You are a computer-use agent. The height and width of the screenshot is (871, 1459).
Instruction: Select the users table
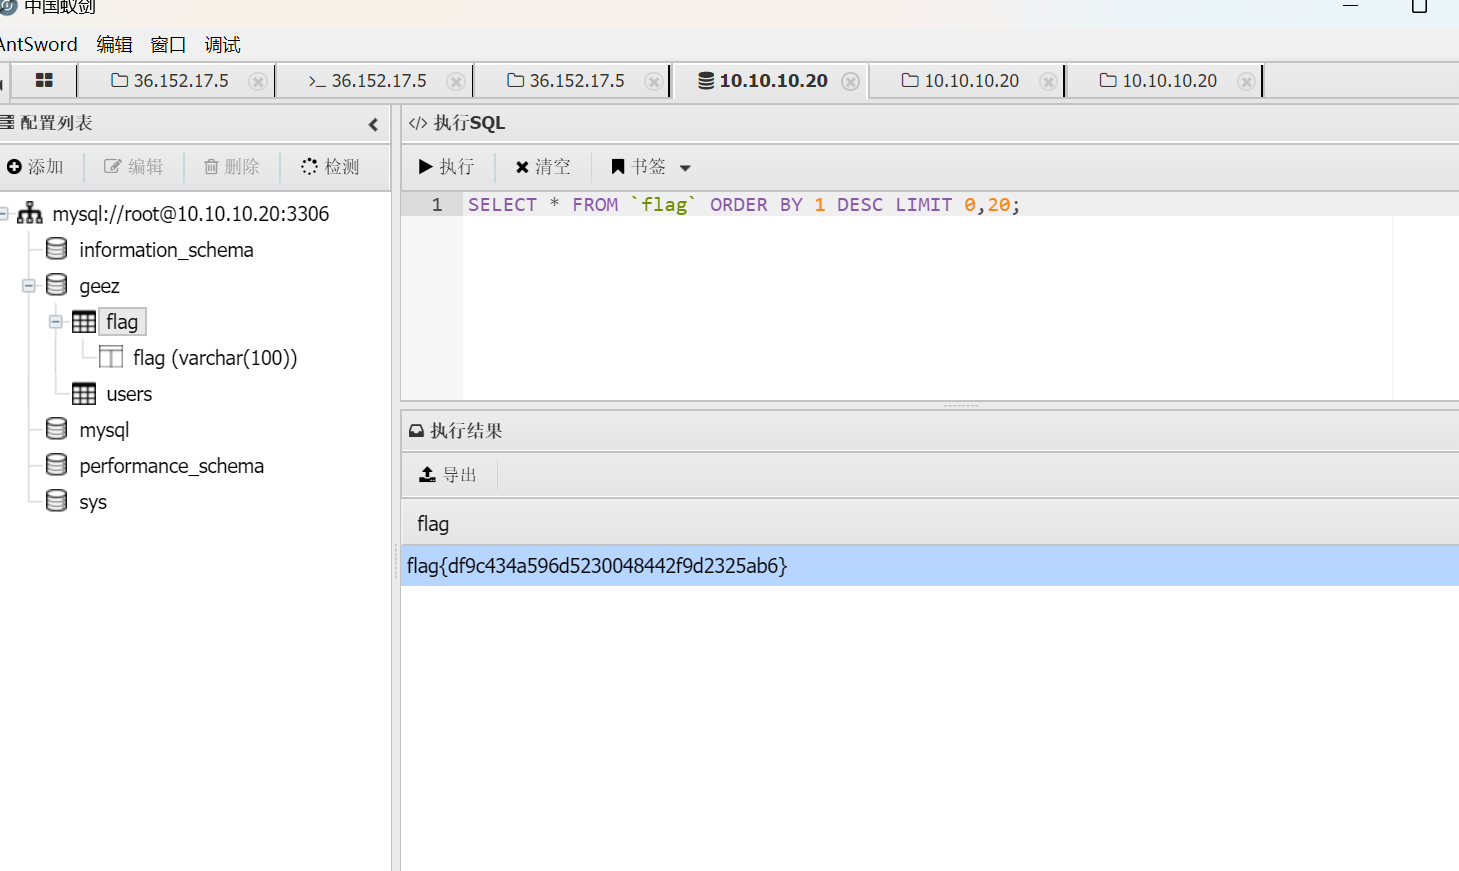point(129,394)
